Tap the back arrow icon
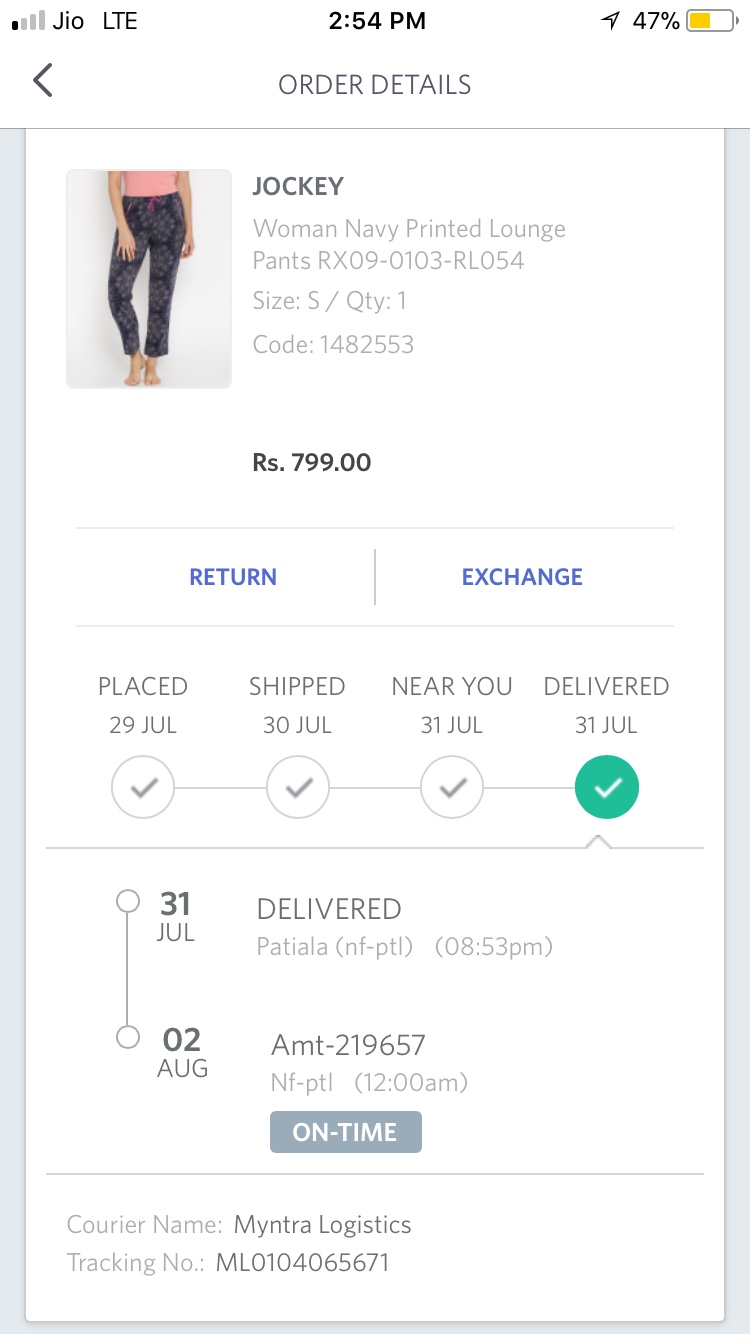 pos(42,80)
